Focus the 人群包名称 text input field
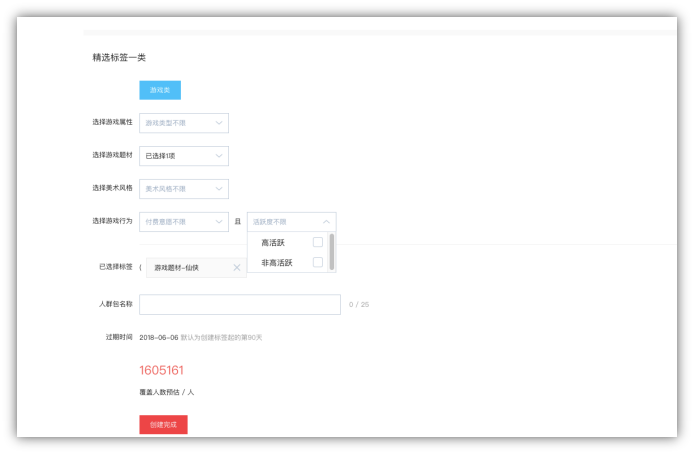694x455 pixels. pyautogui.click(x=240, y=304)
